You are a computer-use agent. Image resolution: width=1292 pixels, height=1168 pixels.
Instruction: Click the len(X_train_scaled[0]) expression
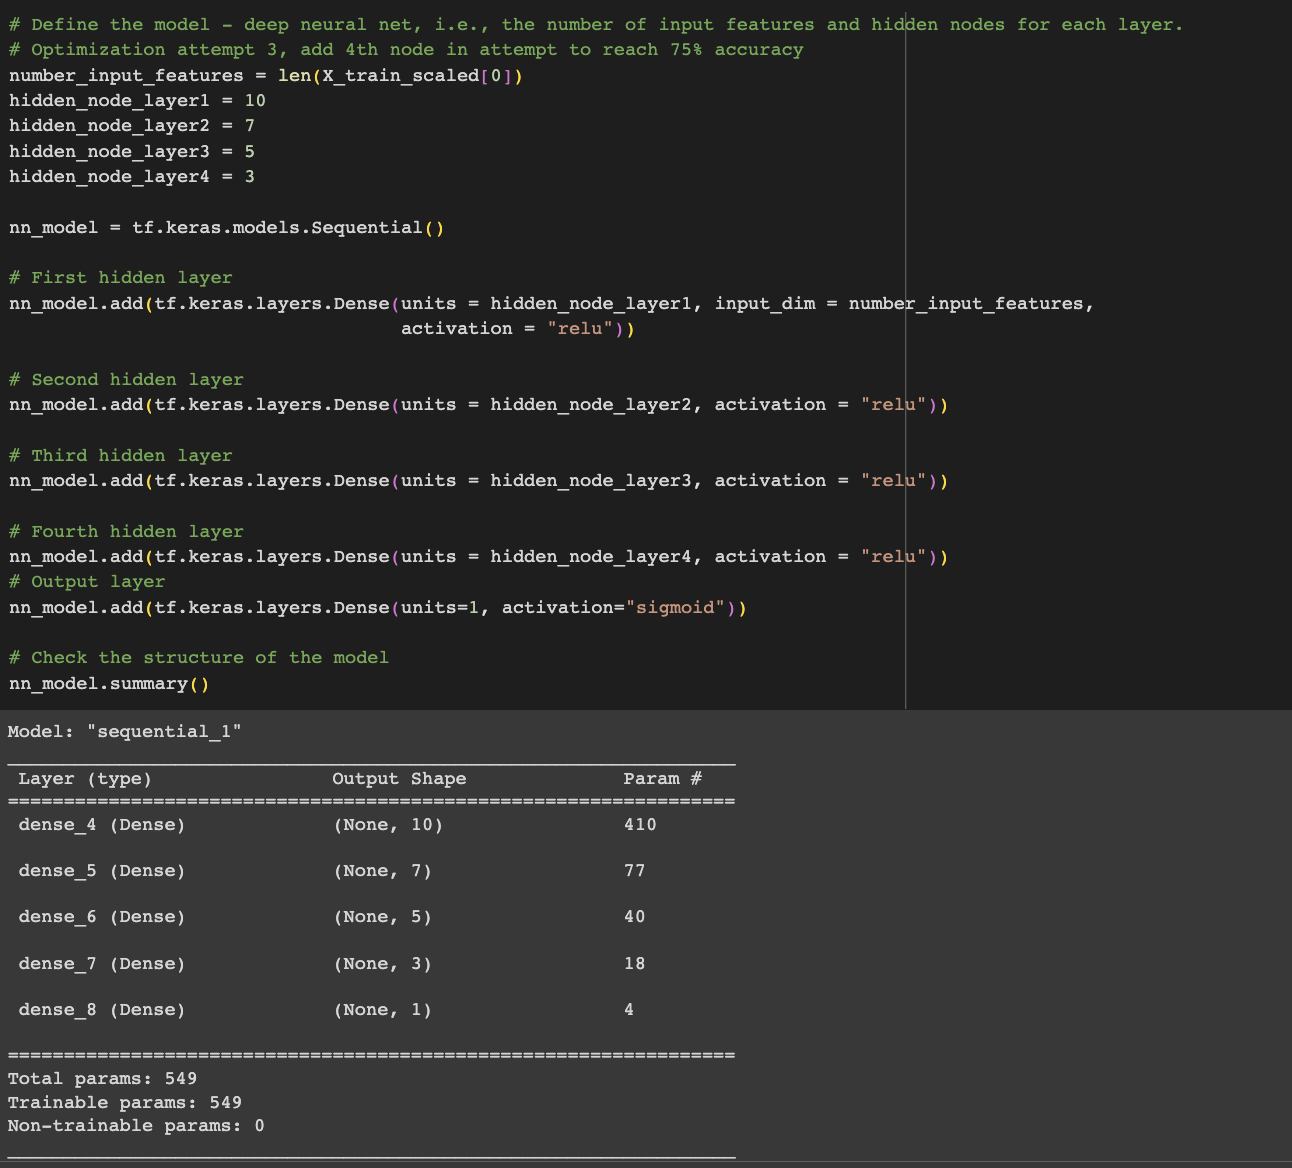(400, 75)
